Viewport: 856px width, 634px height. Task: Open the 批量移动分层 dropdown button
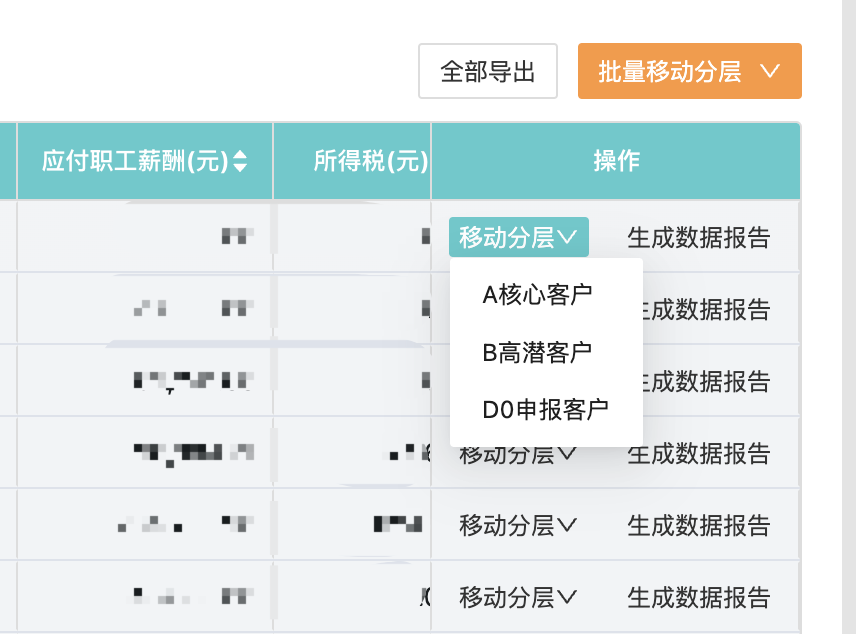pyautogui.click(x=689, y=71)
